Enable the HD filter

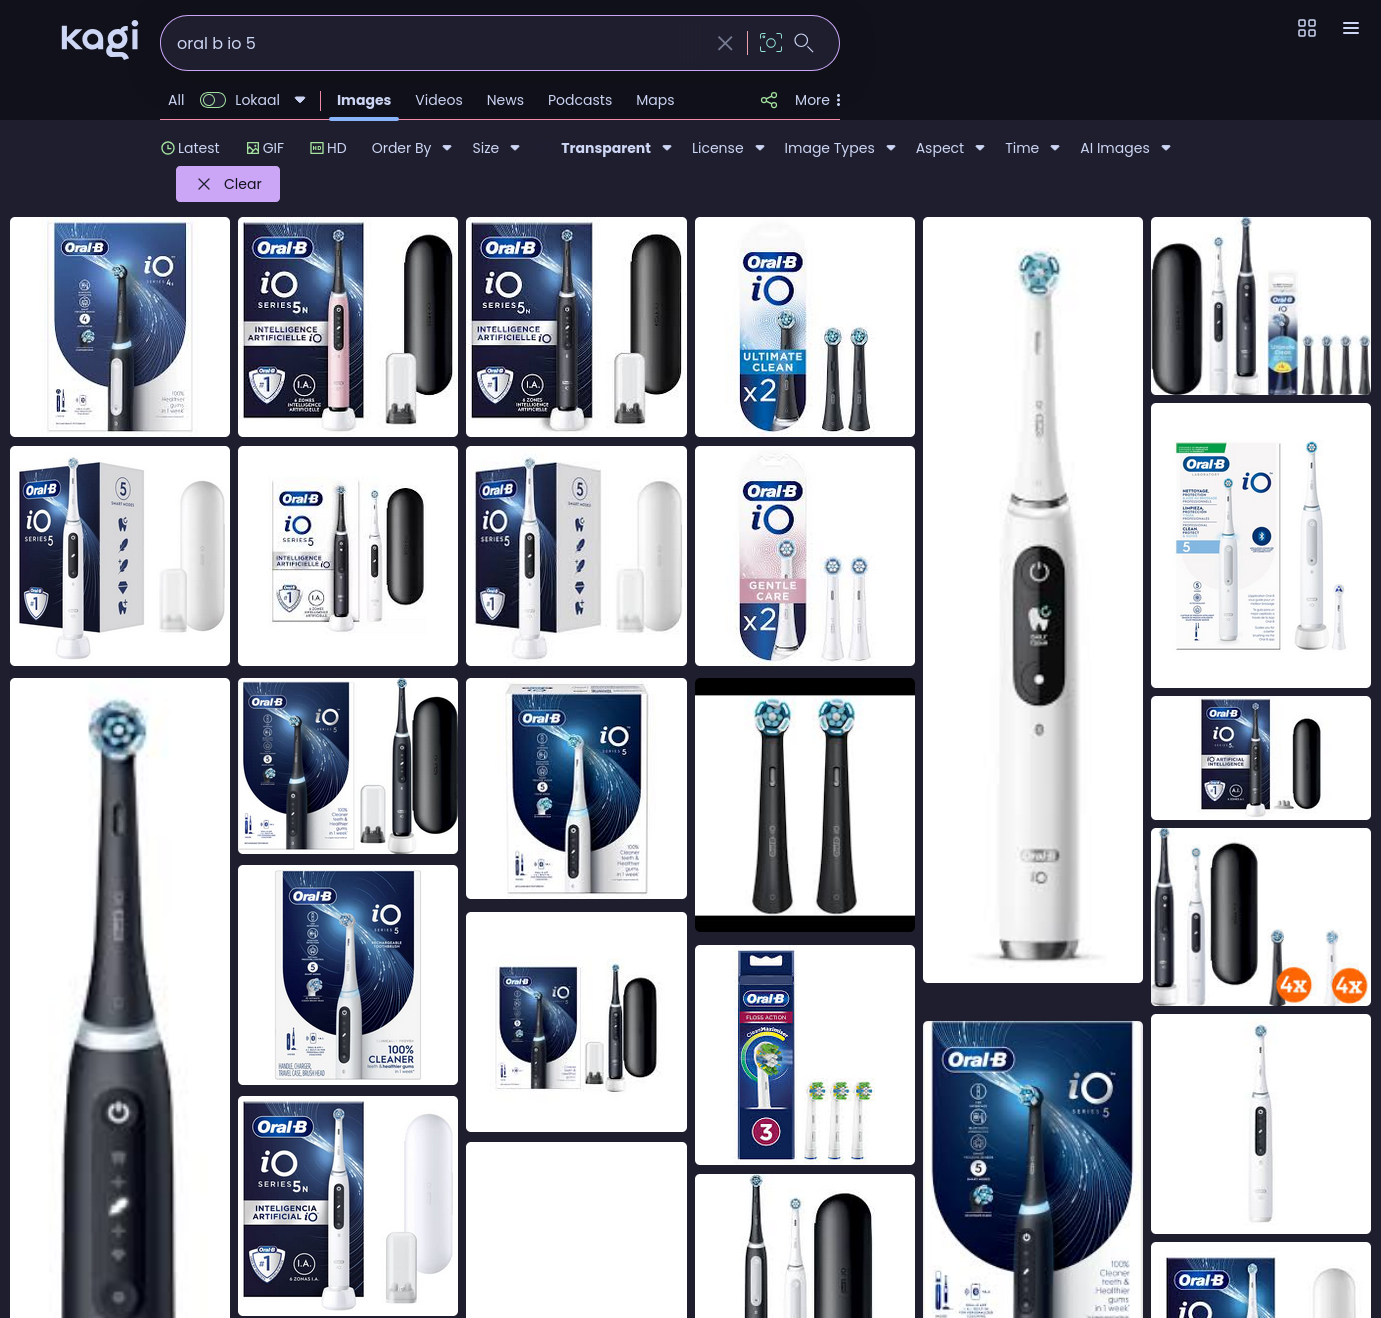pos(328,148)
